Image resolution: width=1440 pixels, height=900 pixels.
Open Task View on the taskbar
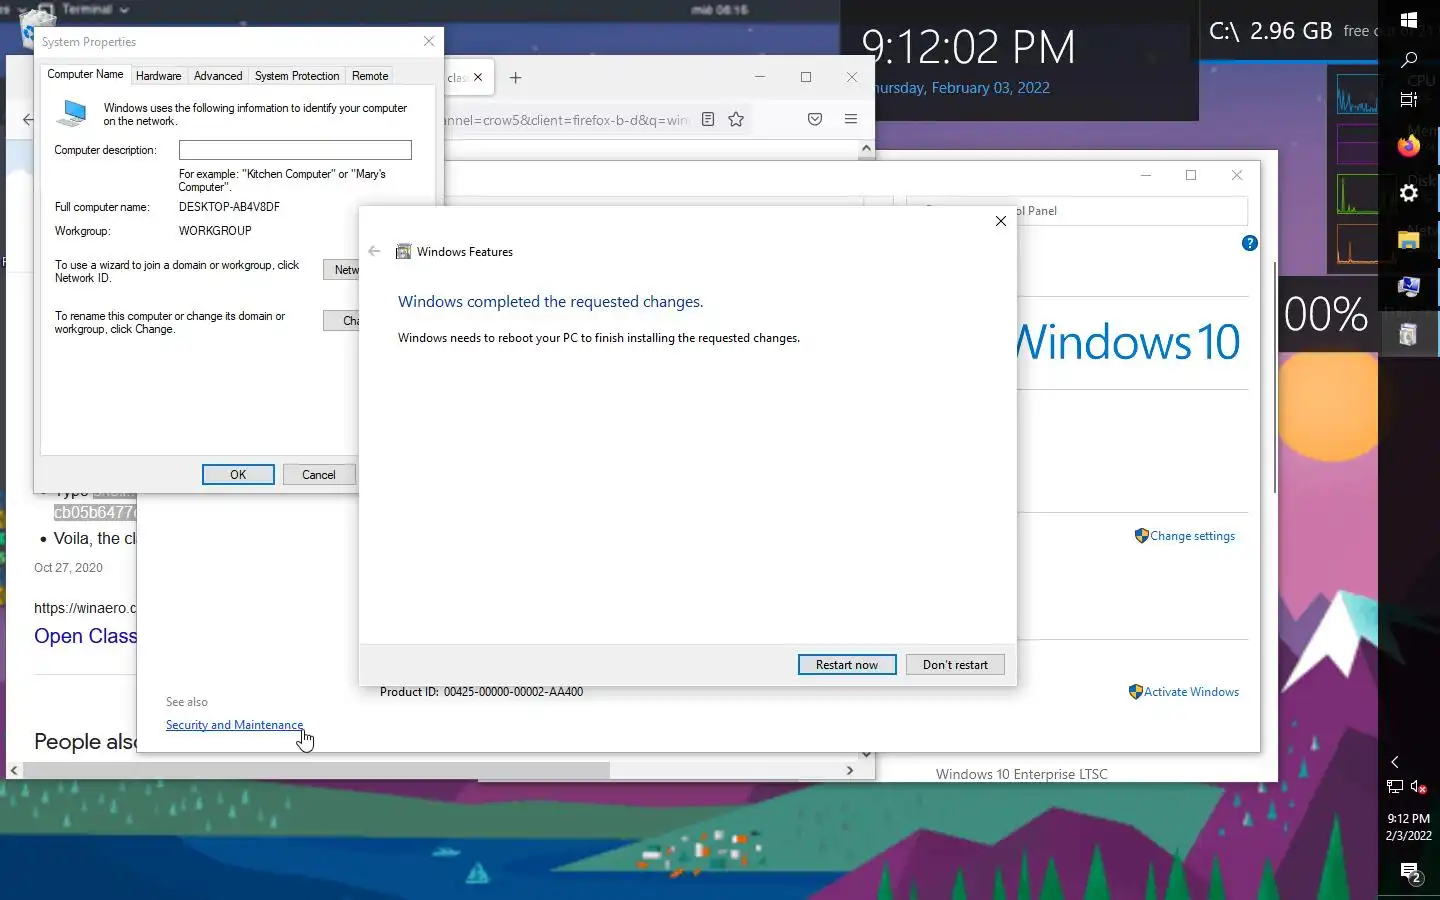pyautogui.click(x=1409, y=99)
